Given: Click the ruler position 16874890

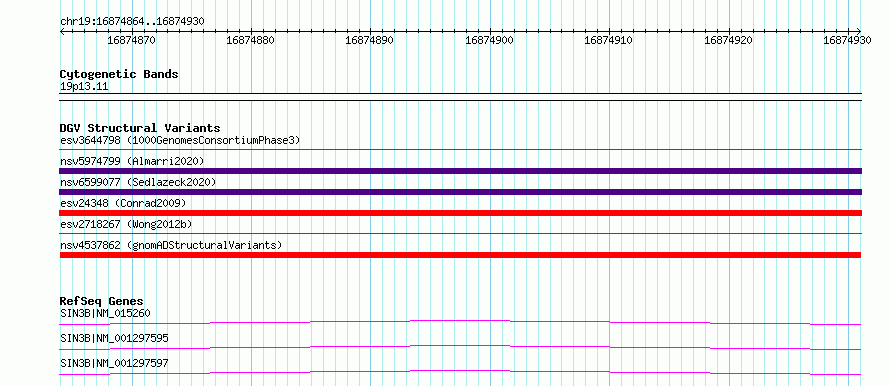Looking at the screenshot, I should pyautogui.click(x=370, y=40).
